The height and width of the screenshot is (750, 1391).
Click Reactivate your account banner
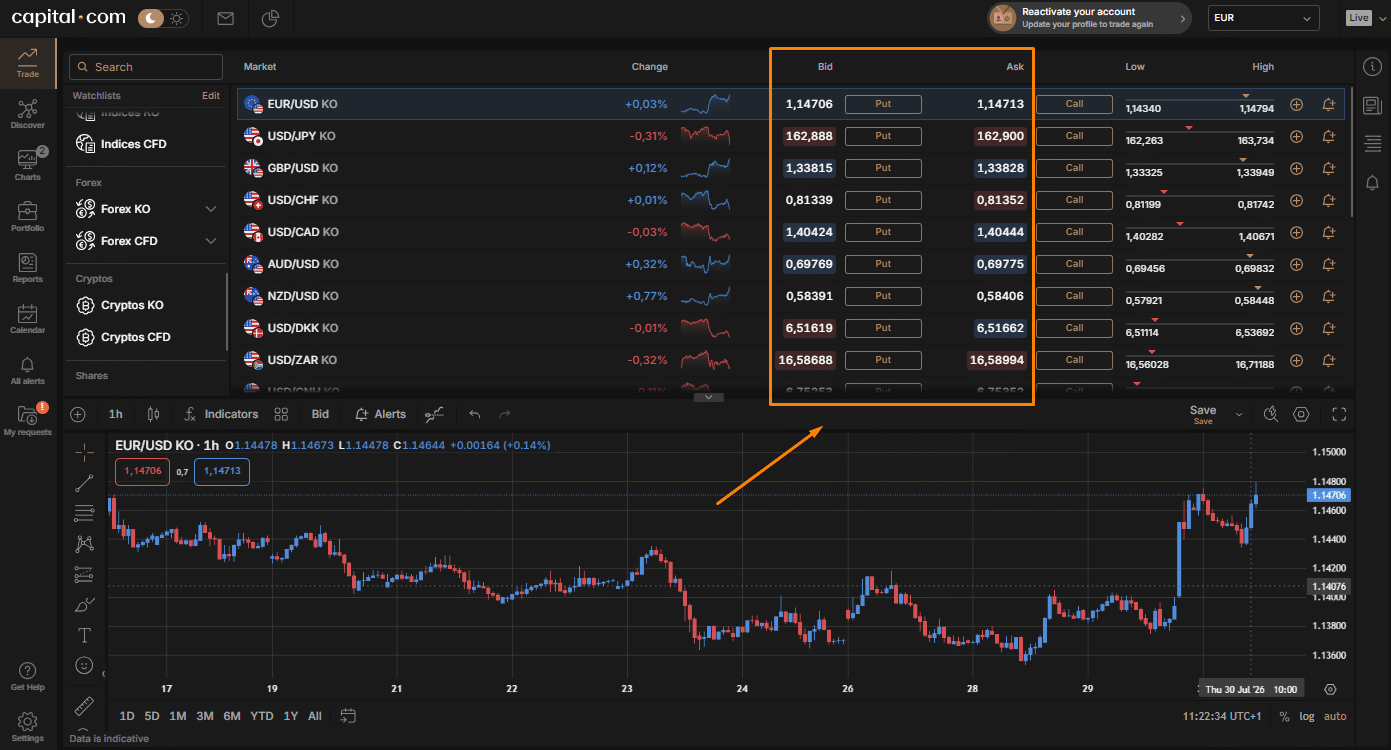[1089, 18]
